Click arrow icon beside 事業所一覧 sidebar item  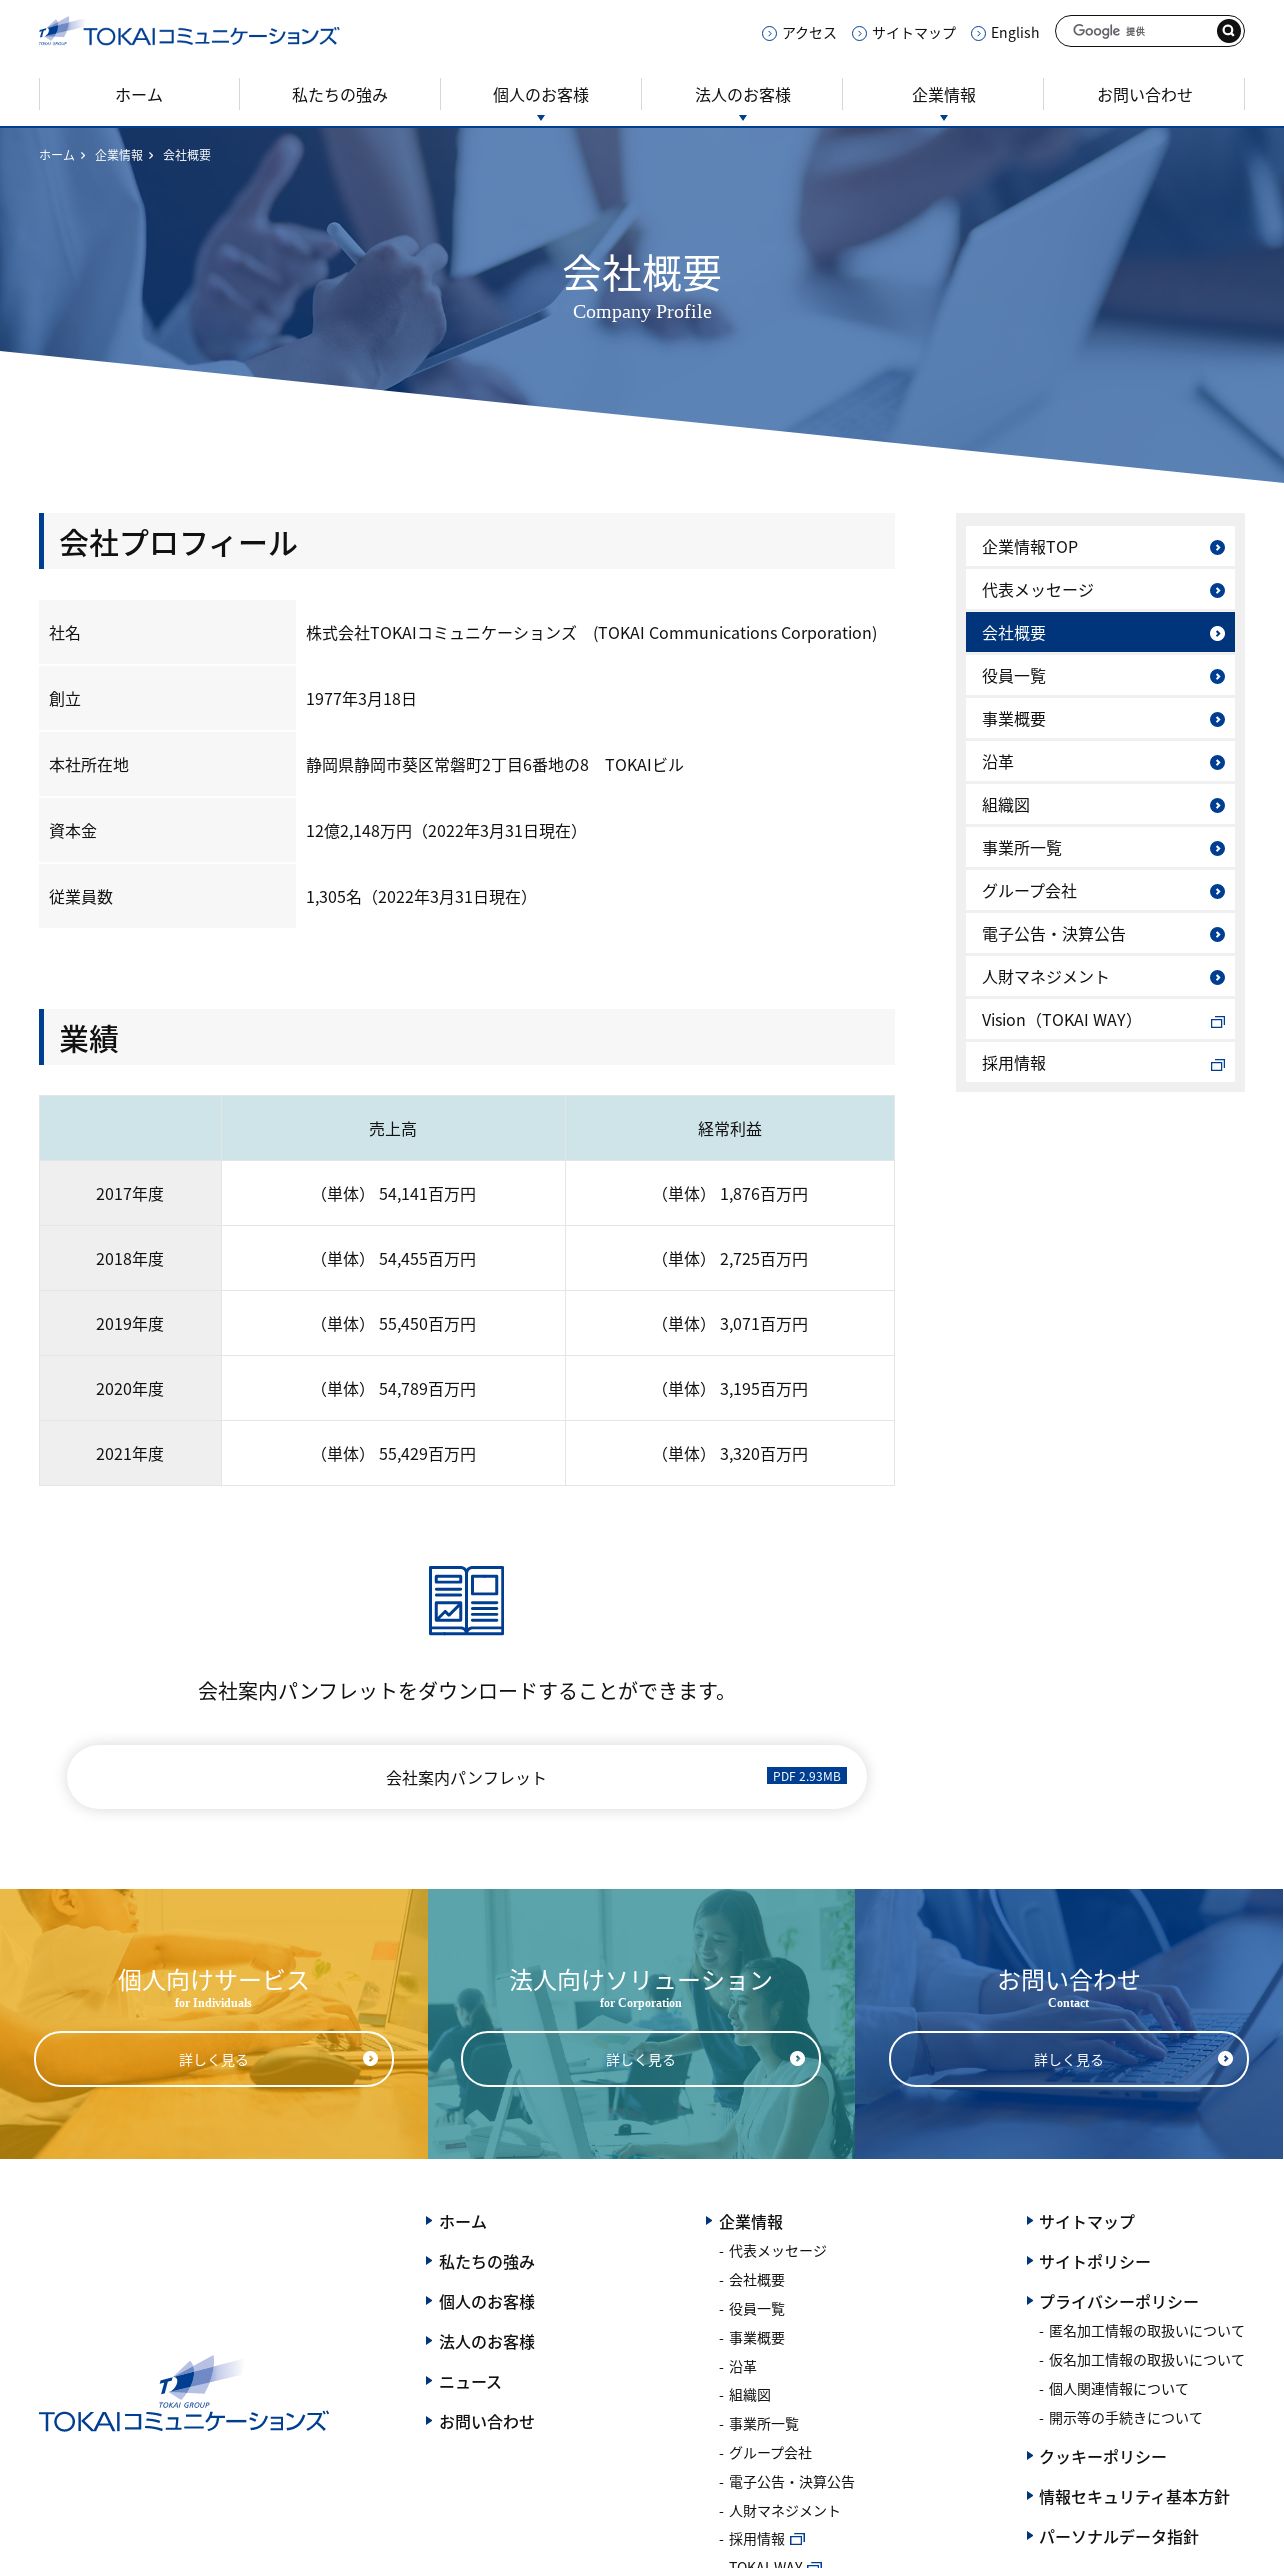point(1217,848)
